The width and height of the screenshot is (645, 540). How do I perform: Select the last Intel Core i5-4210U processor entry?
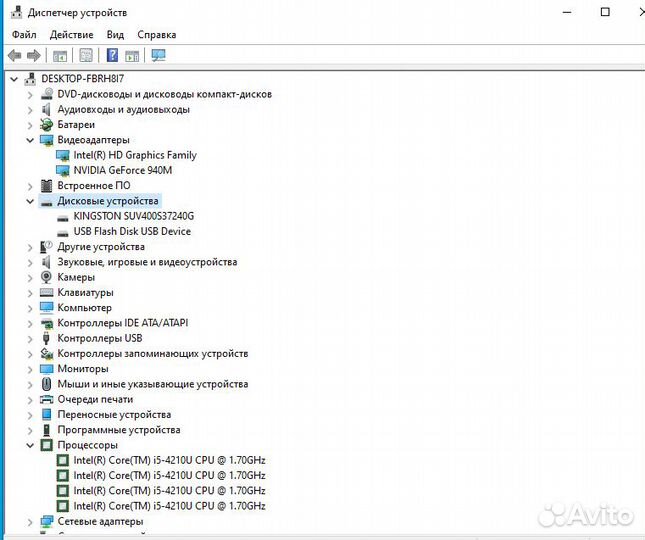coord(169,506)
